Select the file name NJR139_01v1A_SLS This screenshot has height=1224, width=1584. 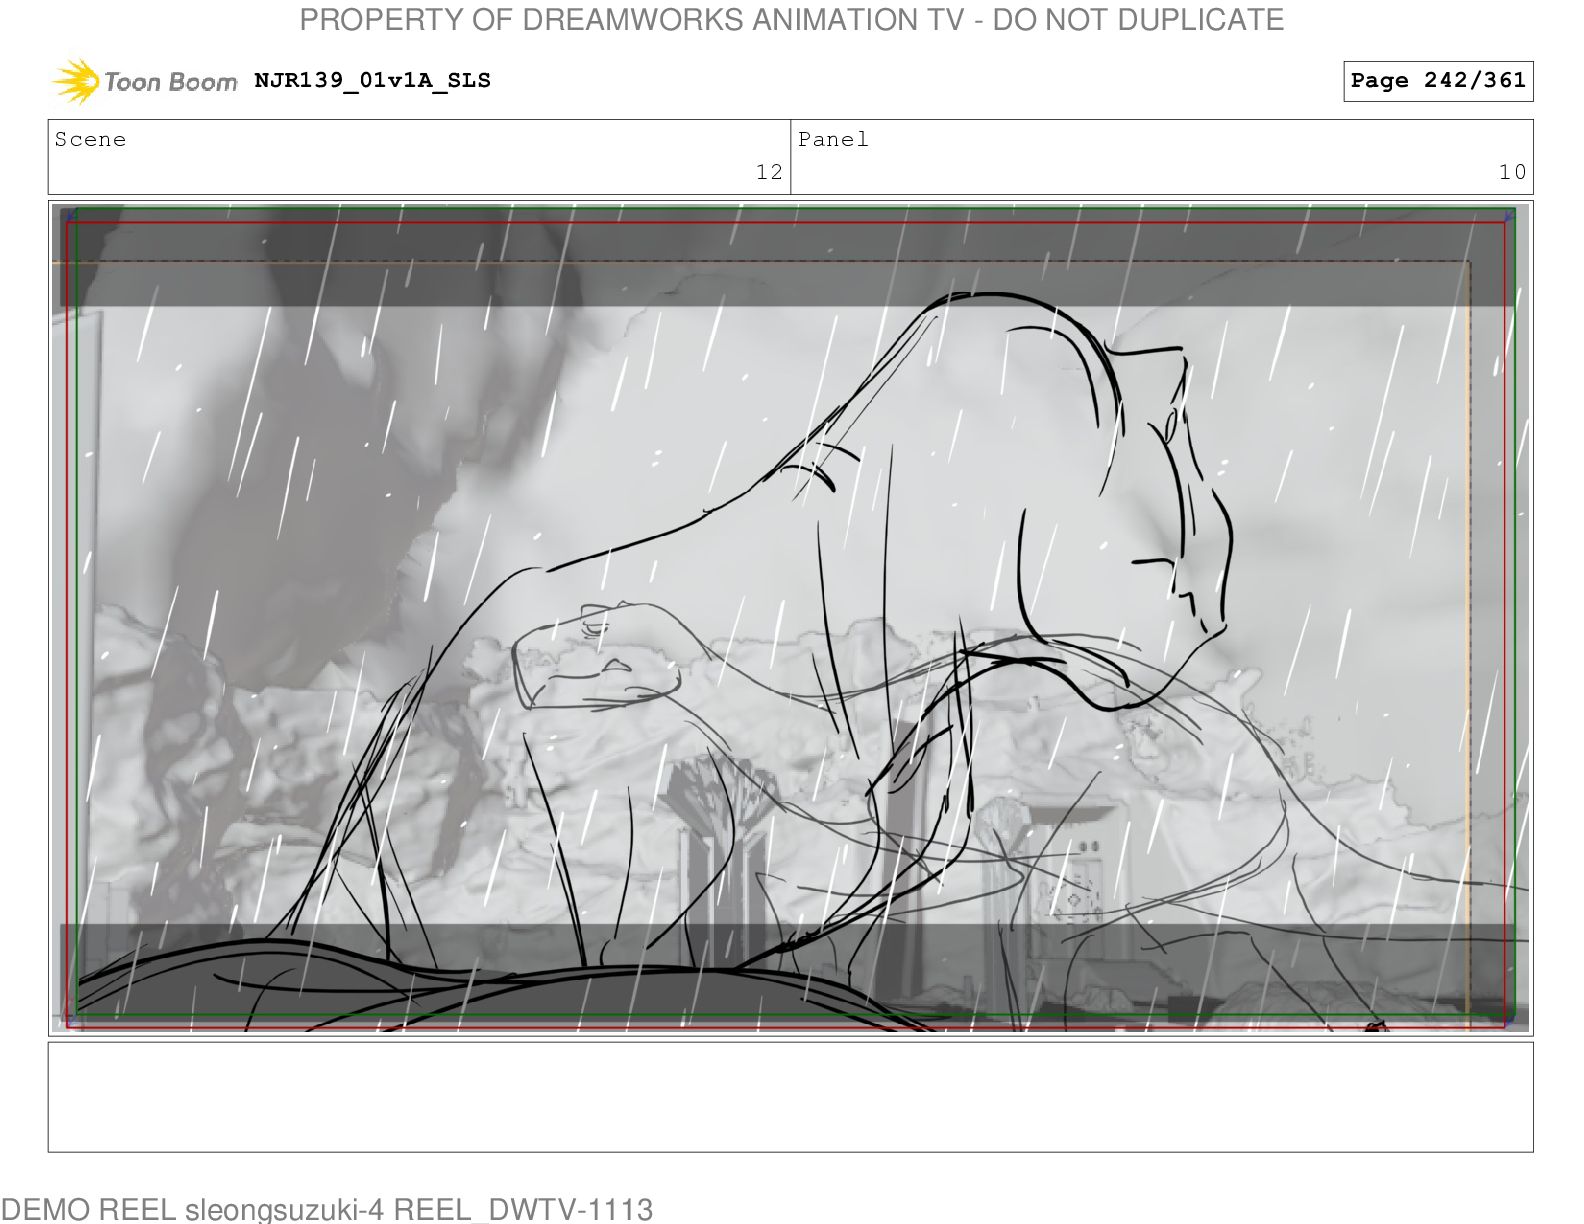(372, 81)
